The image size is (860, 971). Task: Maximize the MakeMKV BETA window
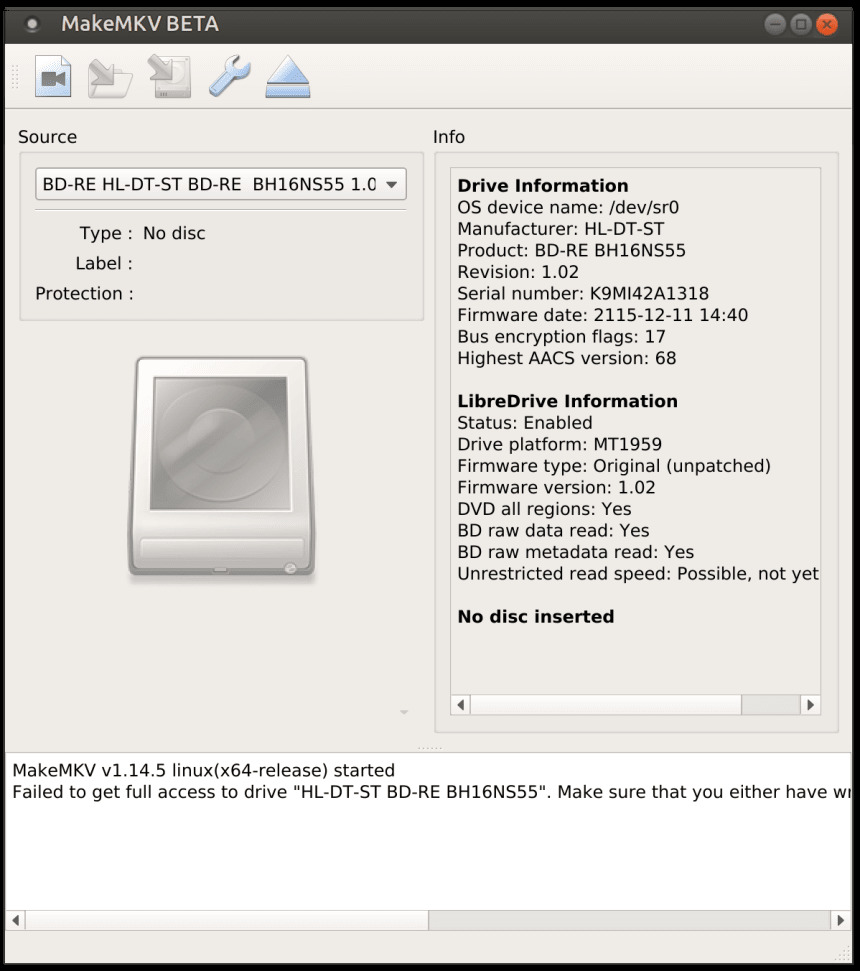pyautogui.click(x=801, y=24)
